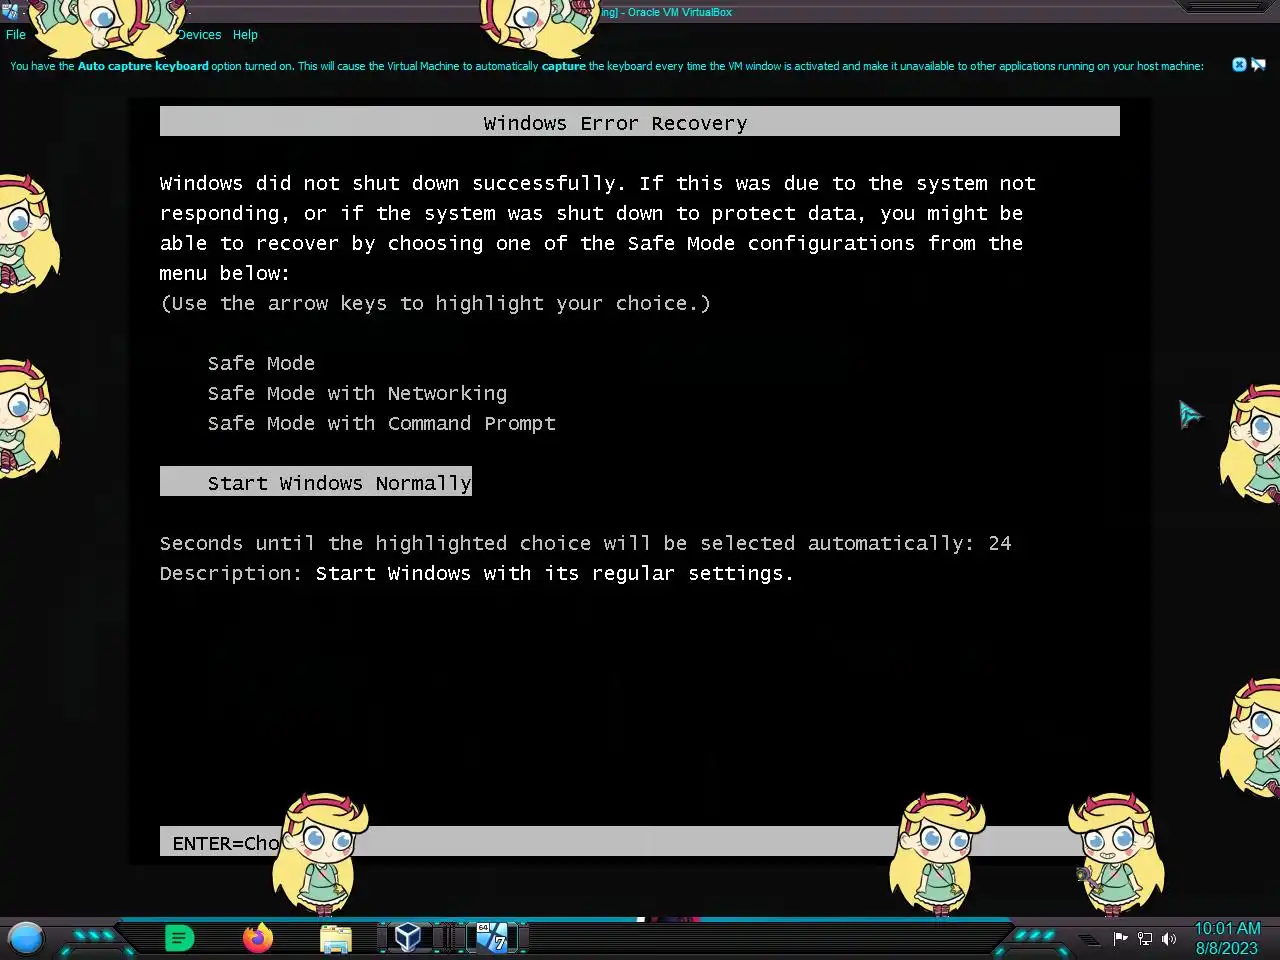This screenshot has height=960, width=1280.
Task: Open the volume speaker icon in tray
Action: (x=1169, y=938)
